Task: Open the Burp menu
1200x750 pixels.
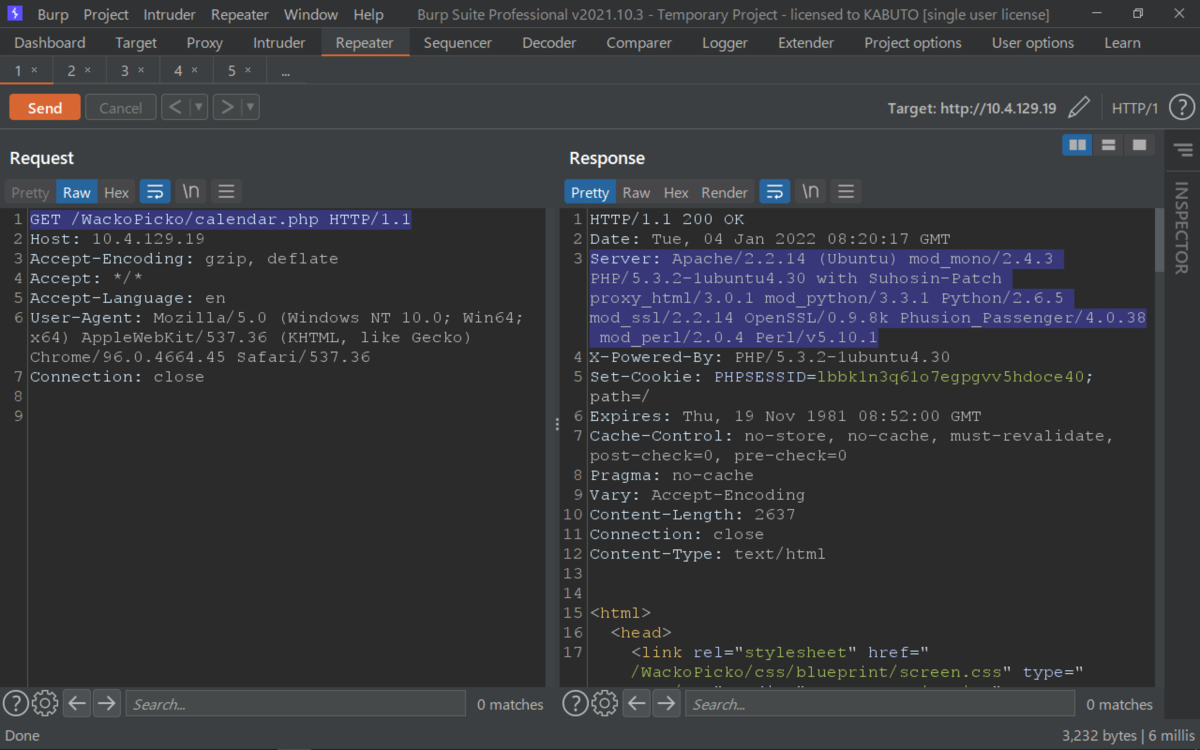Action: [53, 14]
